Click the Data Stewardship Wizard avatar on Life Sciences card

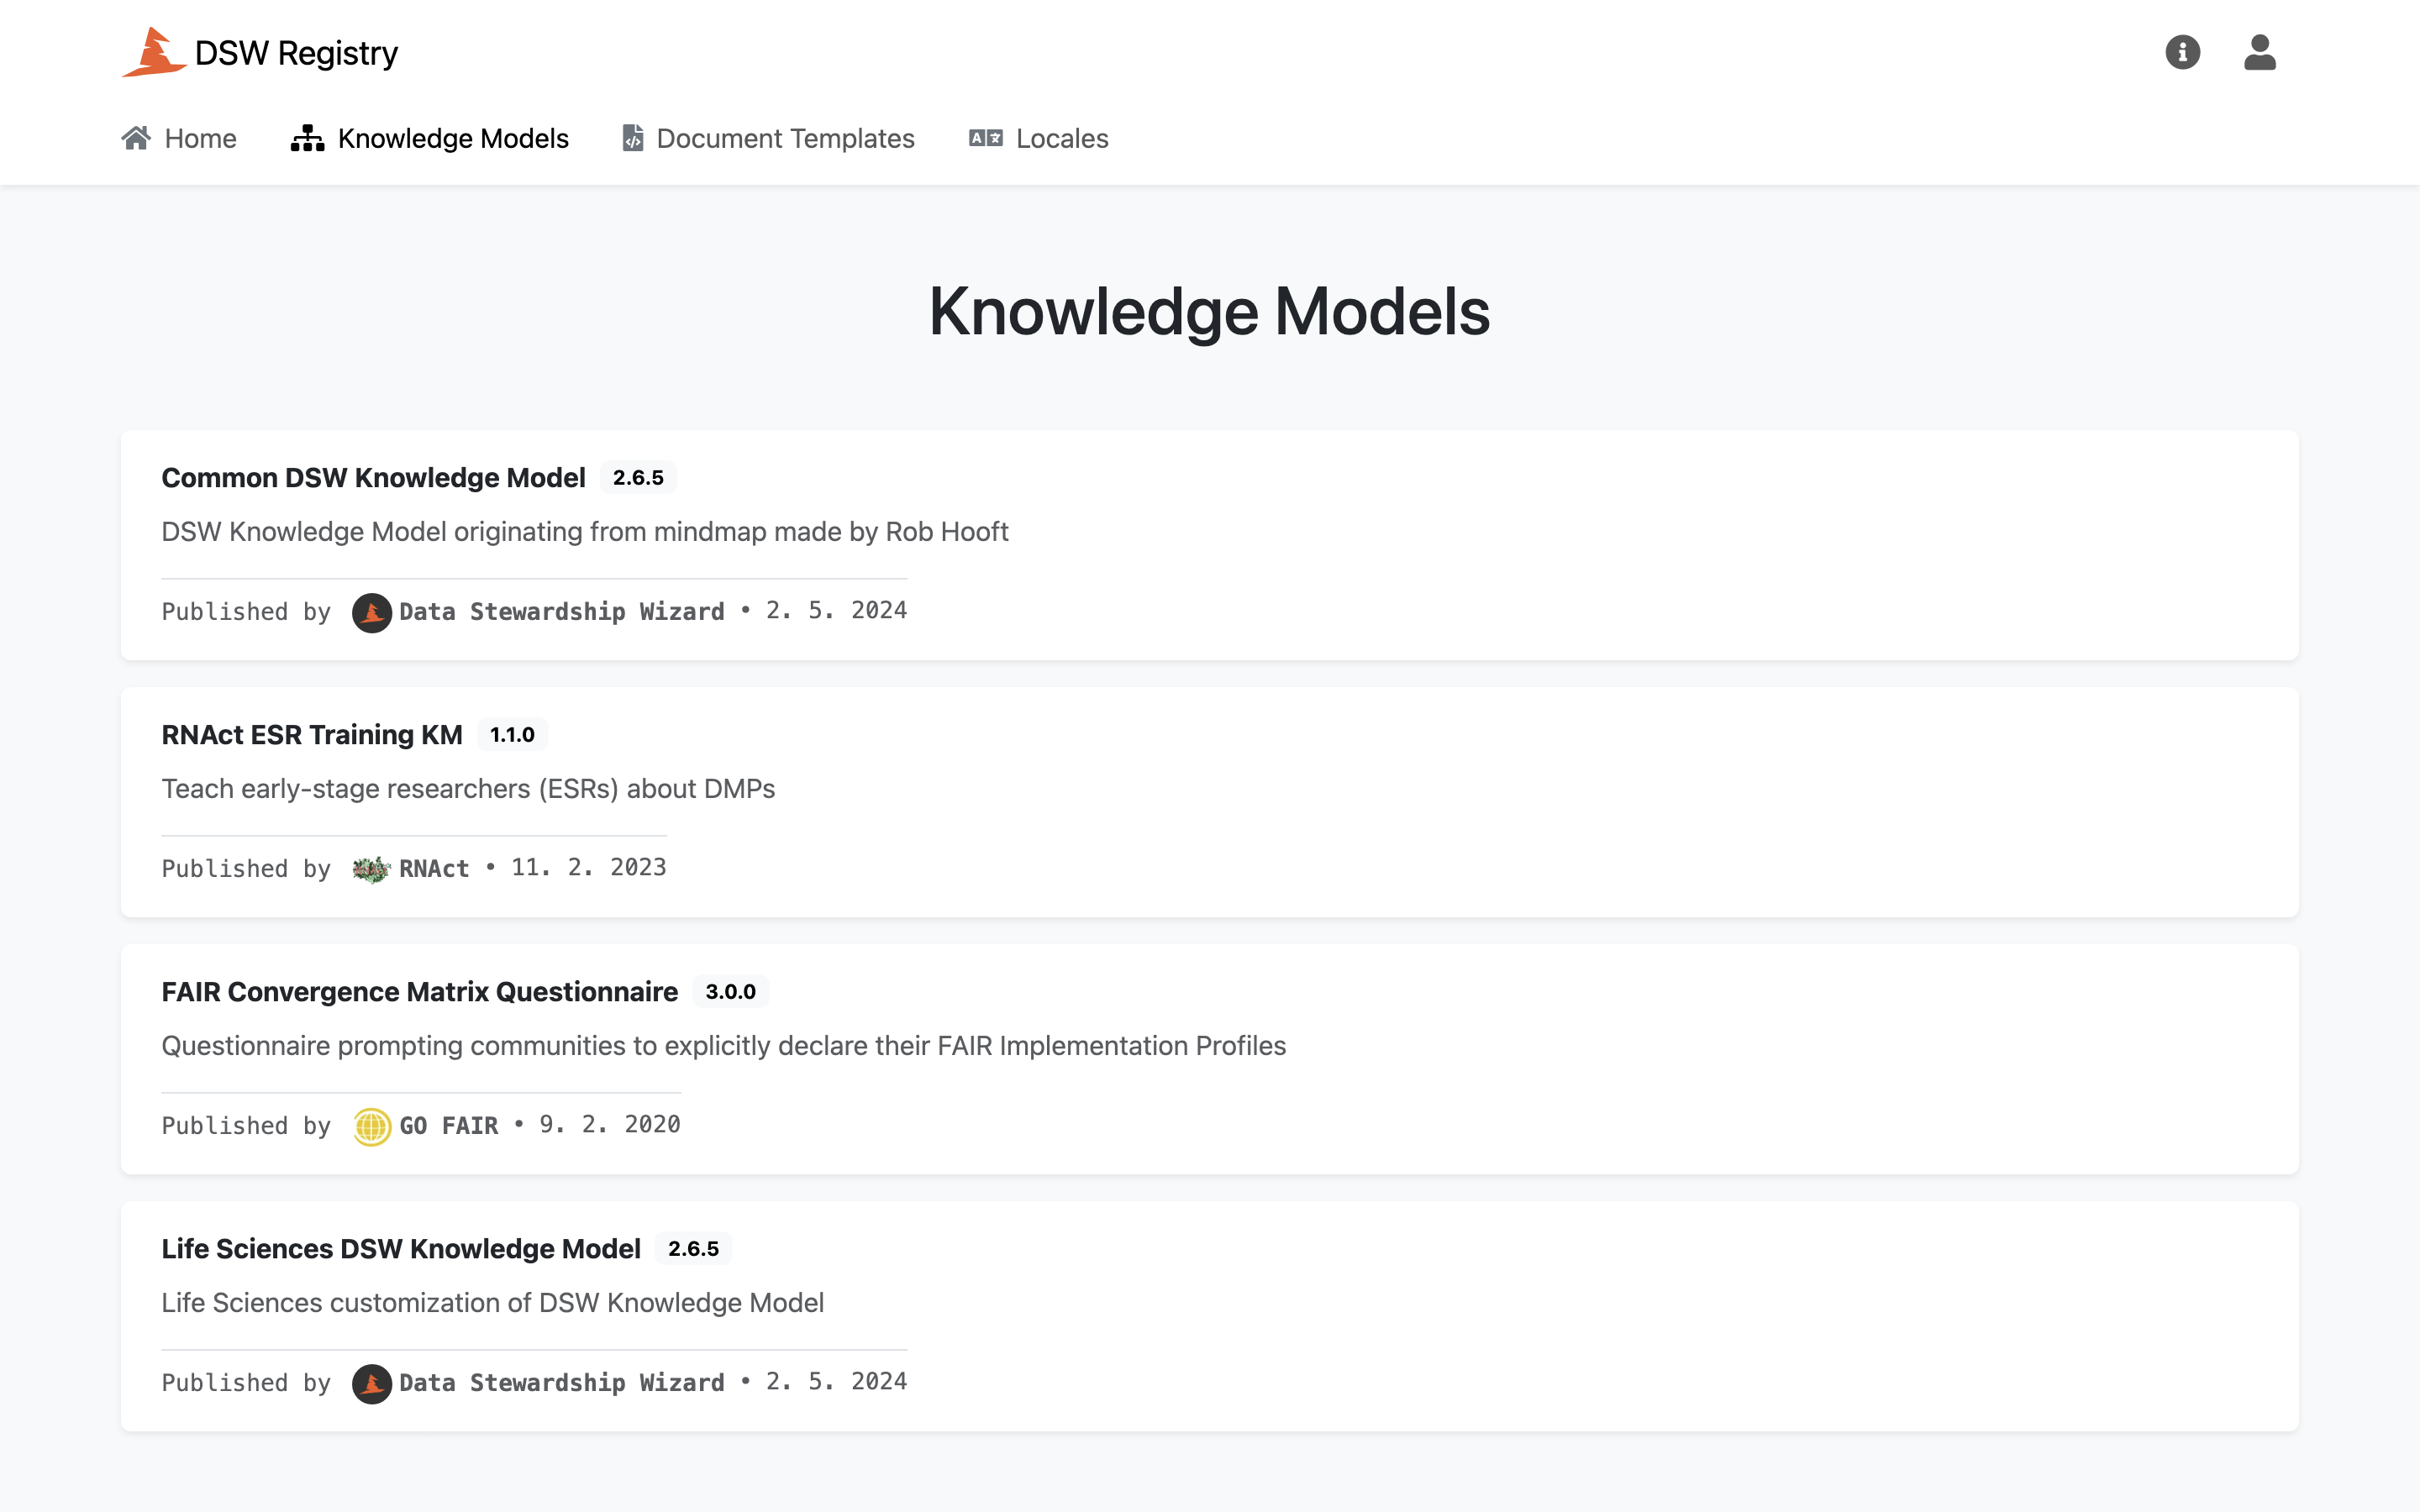click(371, 1383)
